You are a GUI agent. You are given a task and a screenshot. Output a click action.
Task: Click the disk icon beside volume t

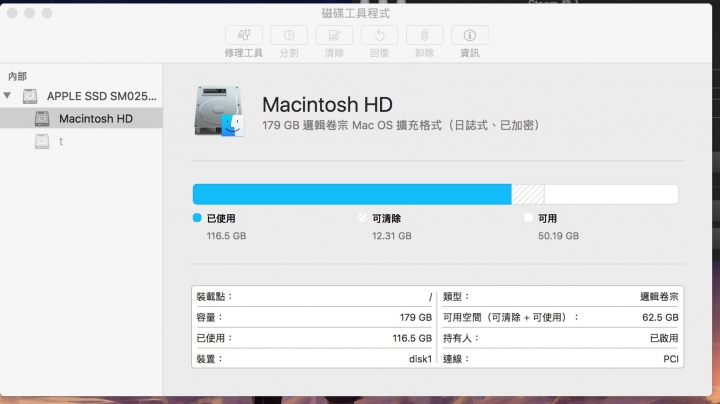point(42,141)
